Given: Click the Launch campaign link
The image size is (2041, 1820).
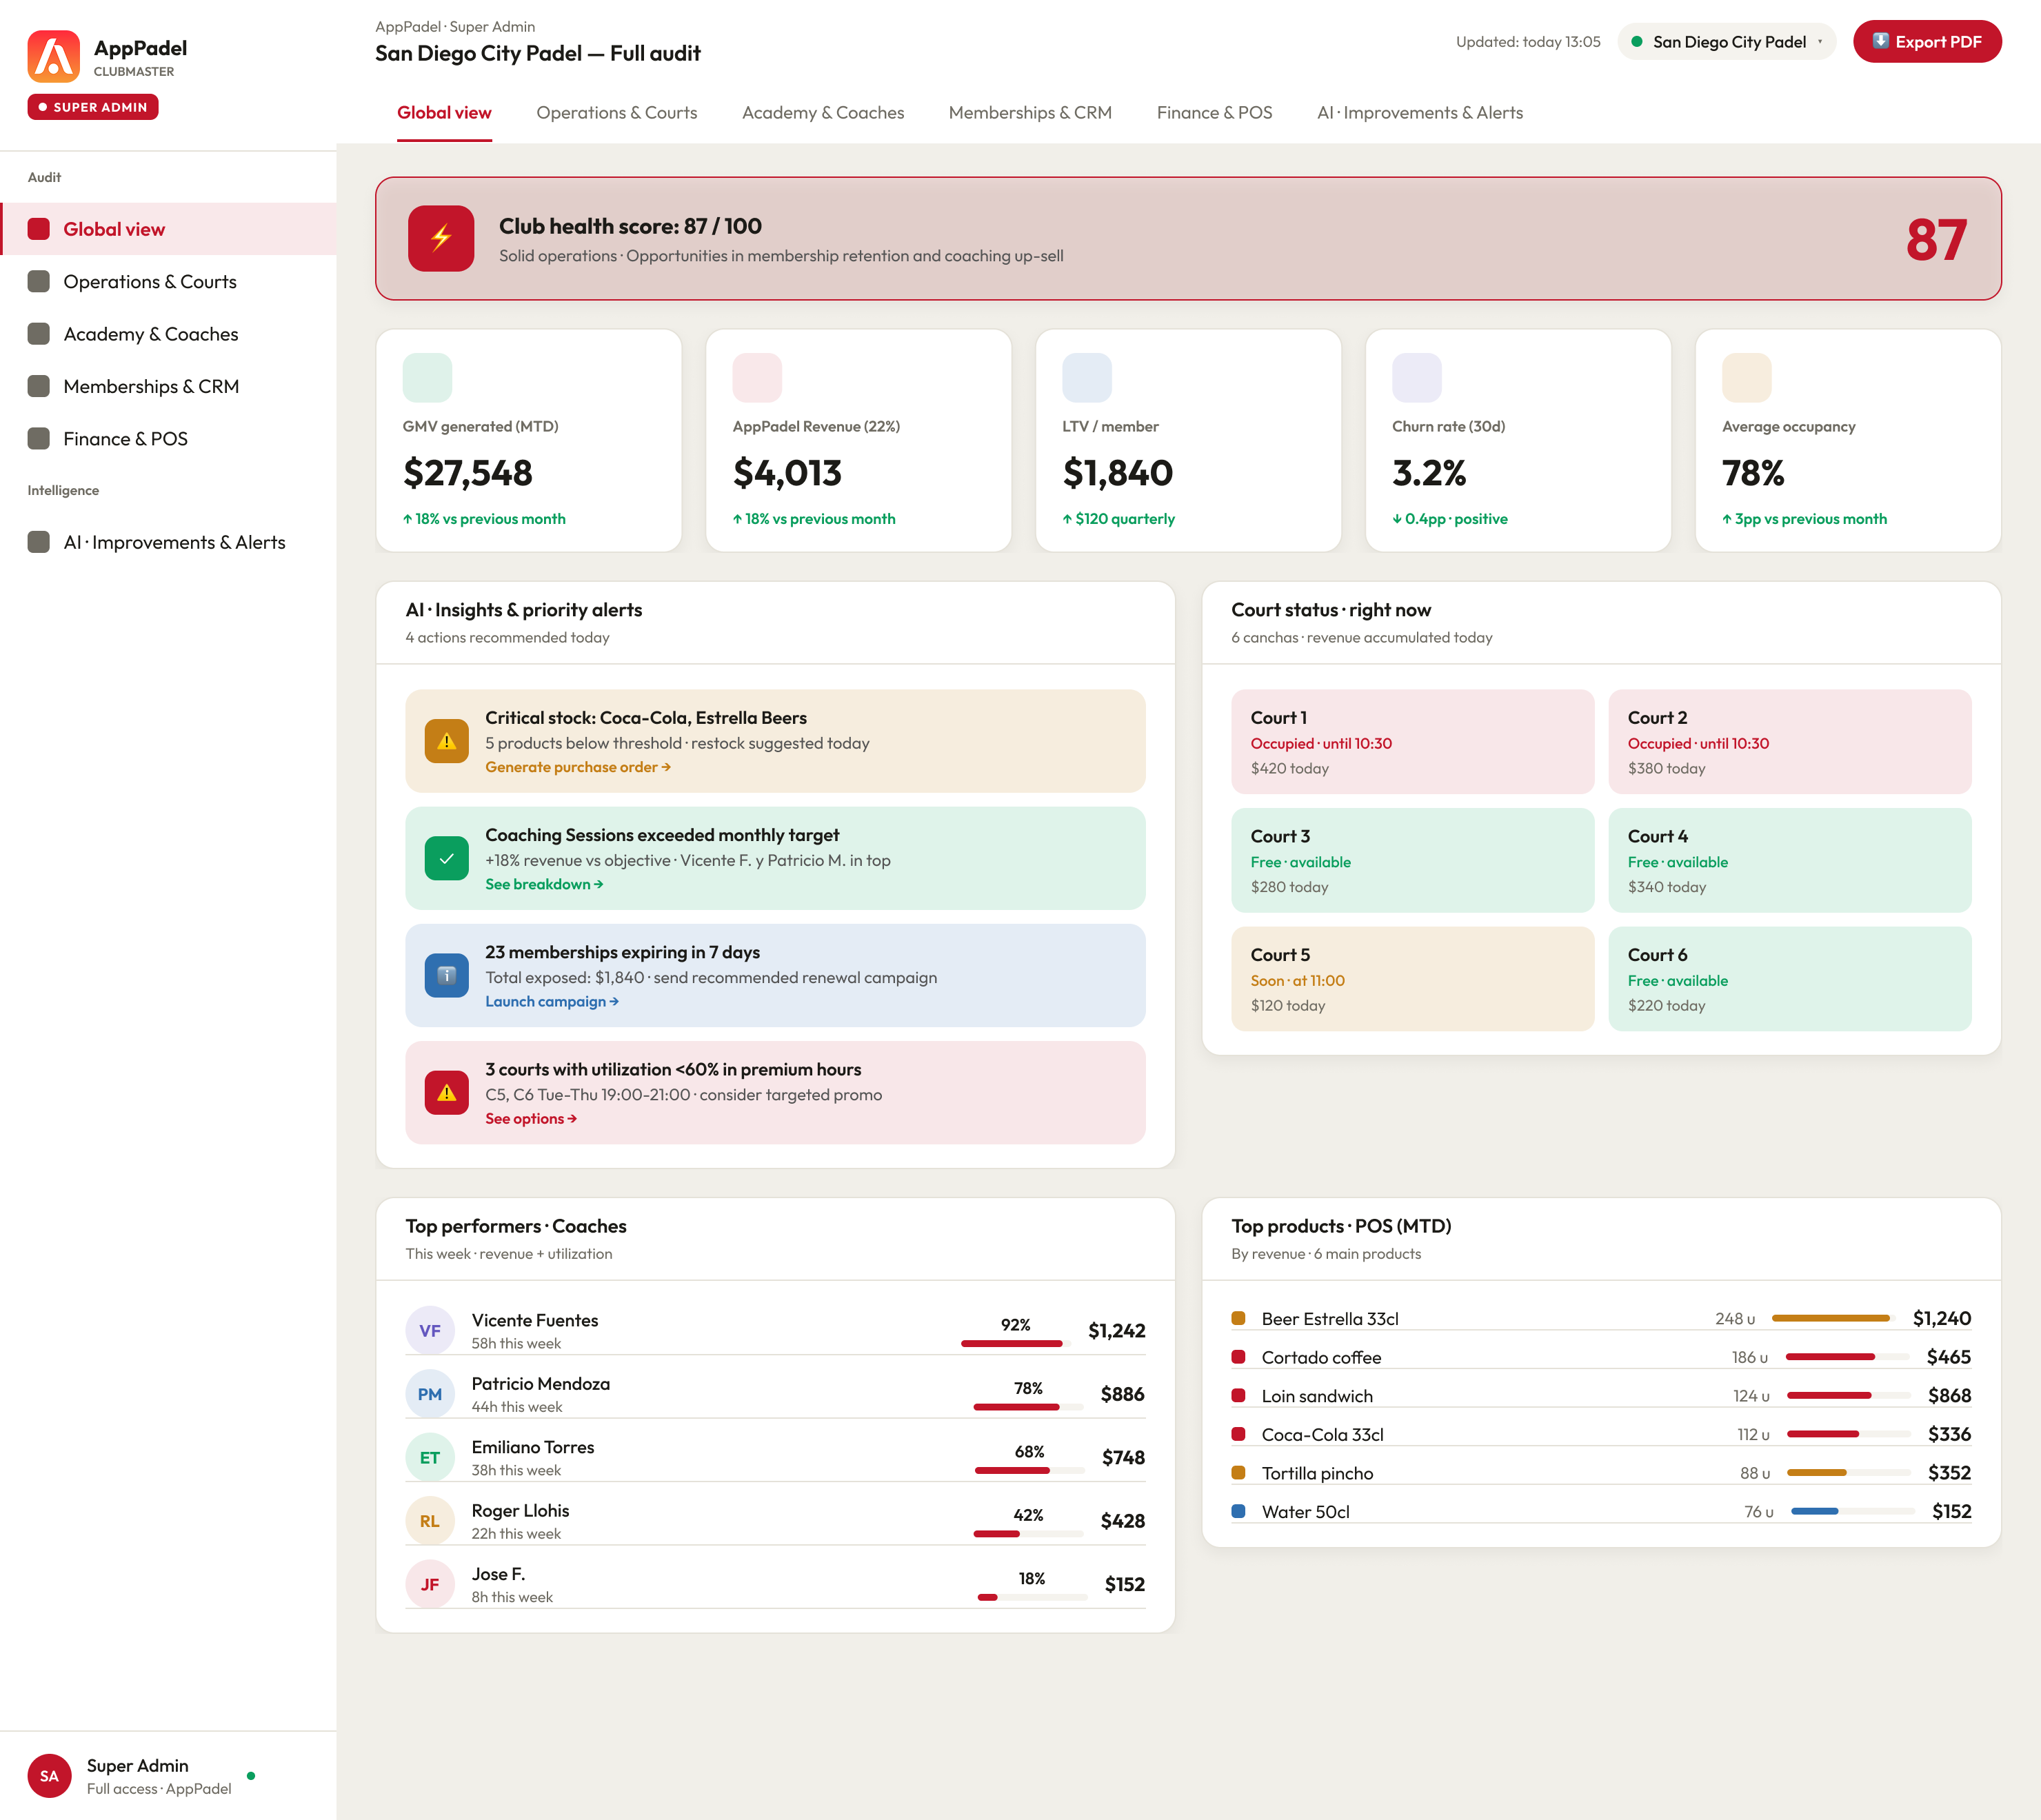Looking at the screenshot, I should (552, 1001).
